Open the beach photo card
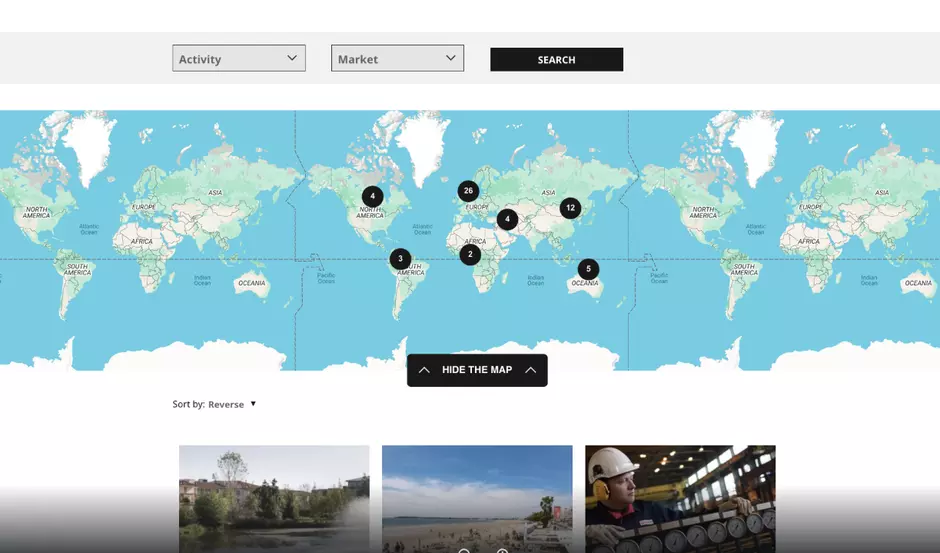Viewport: 940px width, 553px height. [477, 499]
